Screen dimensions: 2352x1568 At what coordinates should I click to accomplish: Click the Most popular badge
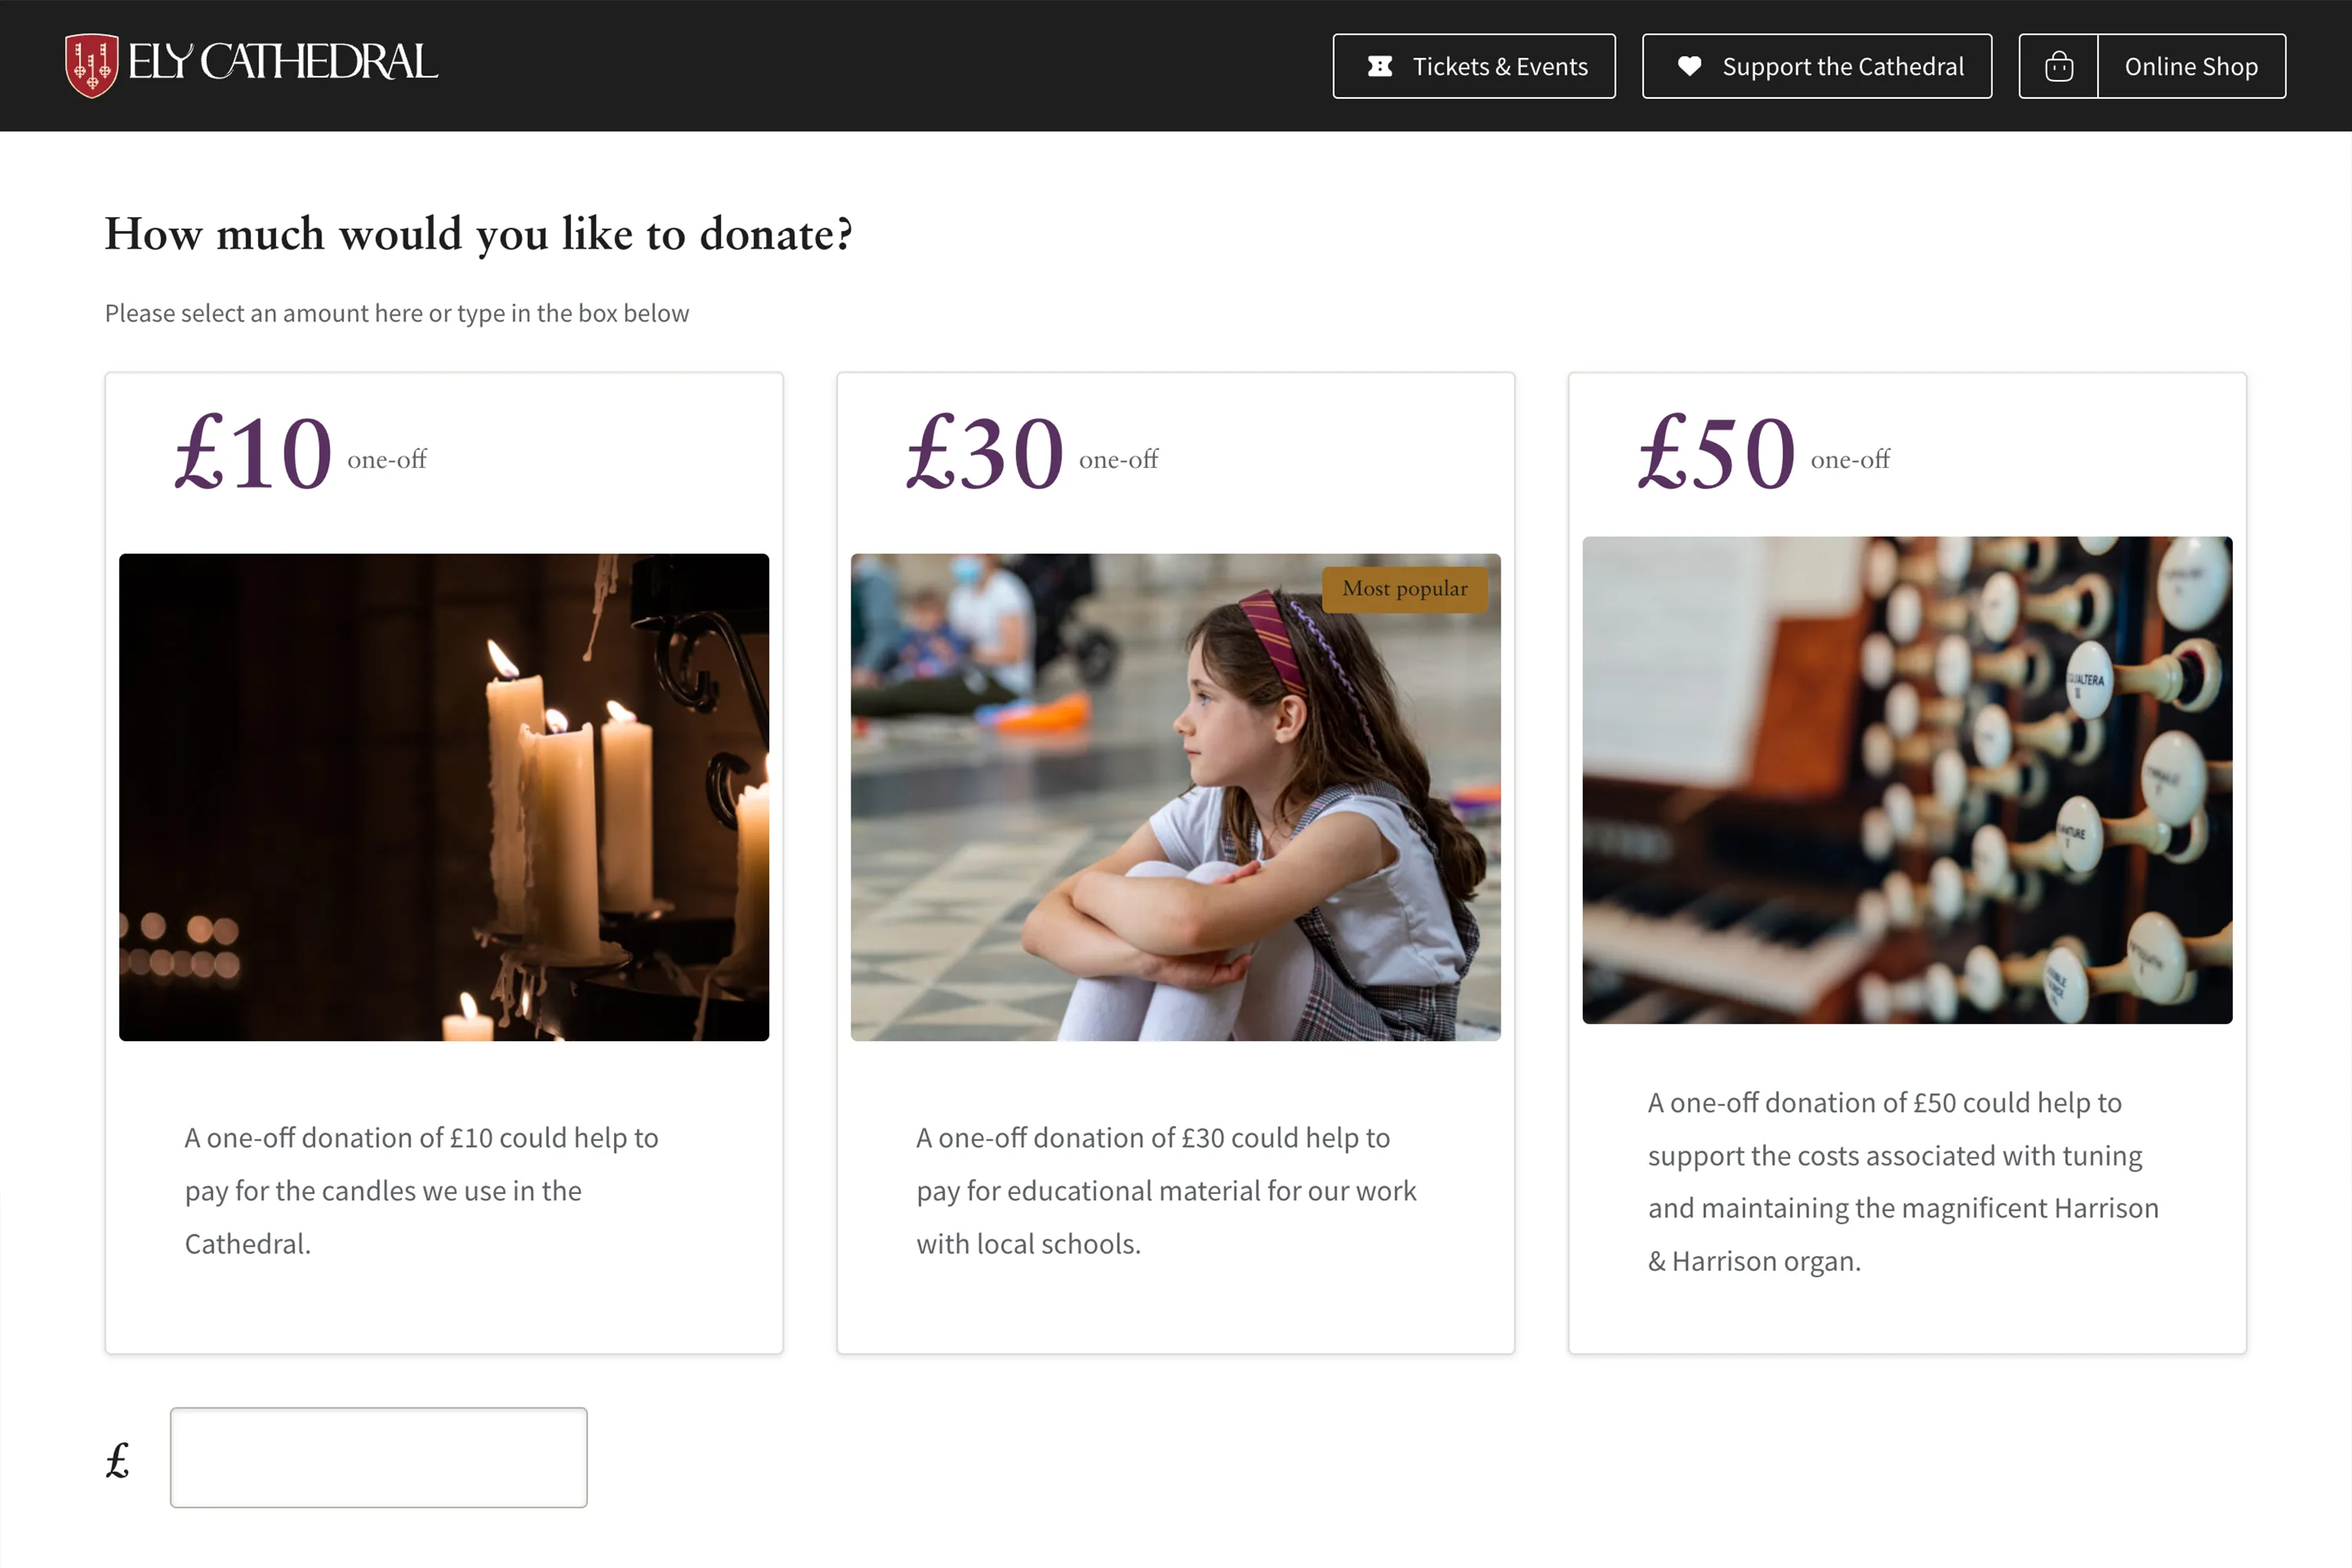(1404, 589)
